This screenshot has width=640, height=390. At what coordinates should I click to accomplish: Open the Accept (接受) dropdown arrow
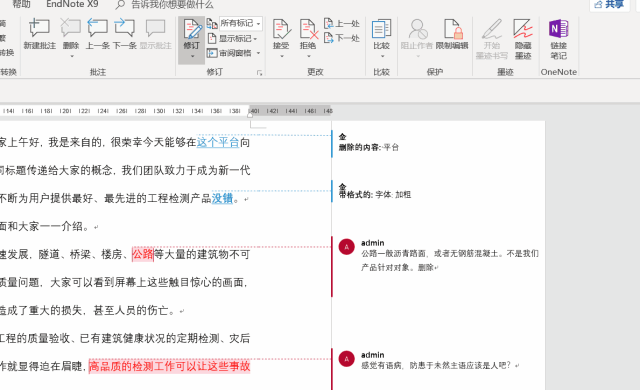(282, 56)
